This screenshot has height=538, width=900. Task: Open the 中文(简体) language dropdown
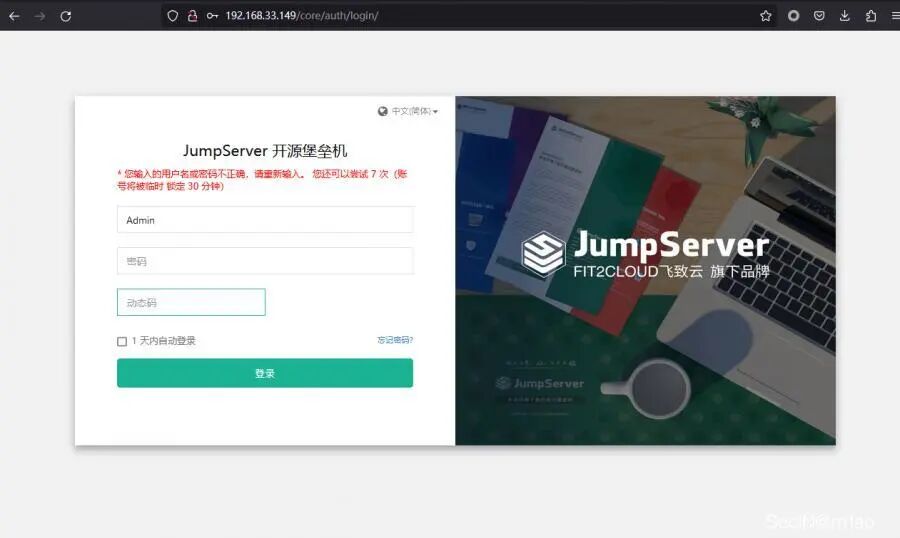414,111
